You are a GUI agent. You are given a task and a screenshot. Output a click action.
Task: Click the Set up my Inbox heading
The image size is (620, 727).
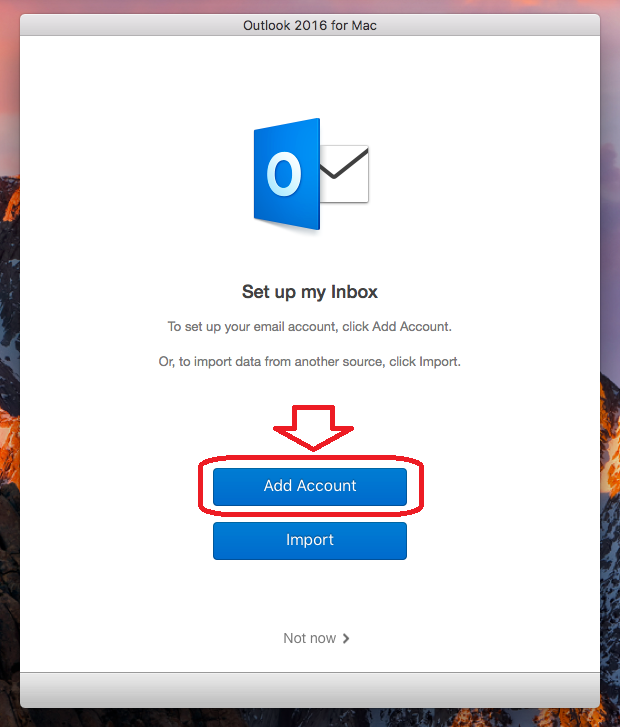click(310, 292)
